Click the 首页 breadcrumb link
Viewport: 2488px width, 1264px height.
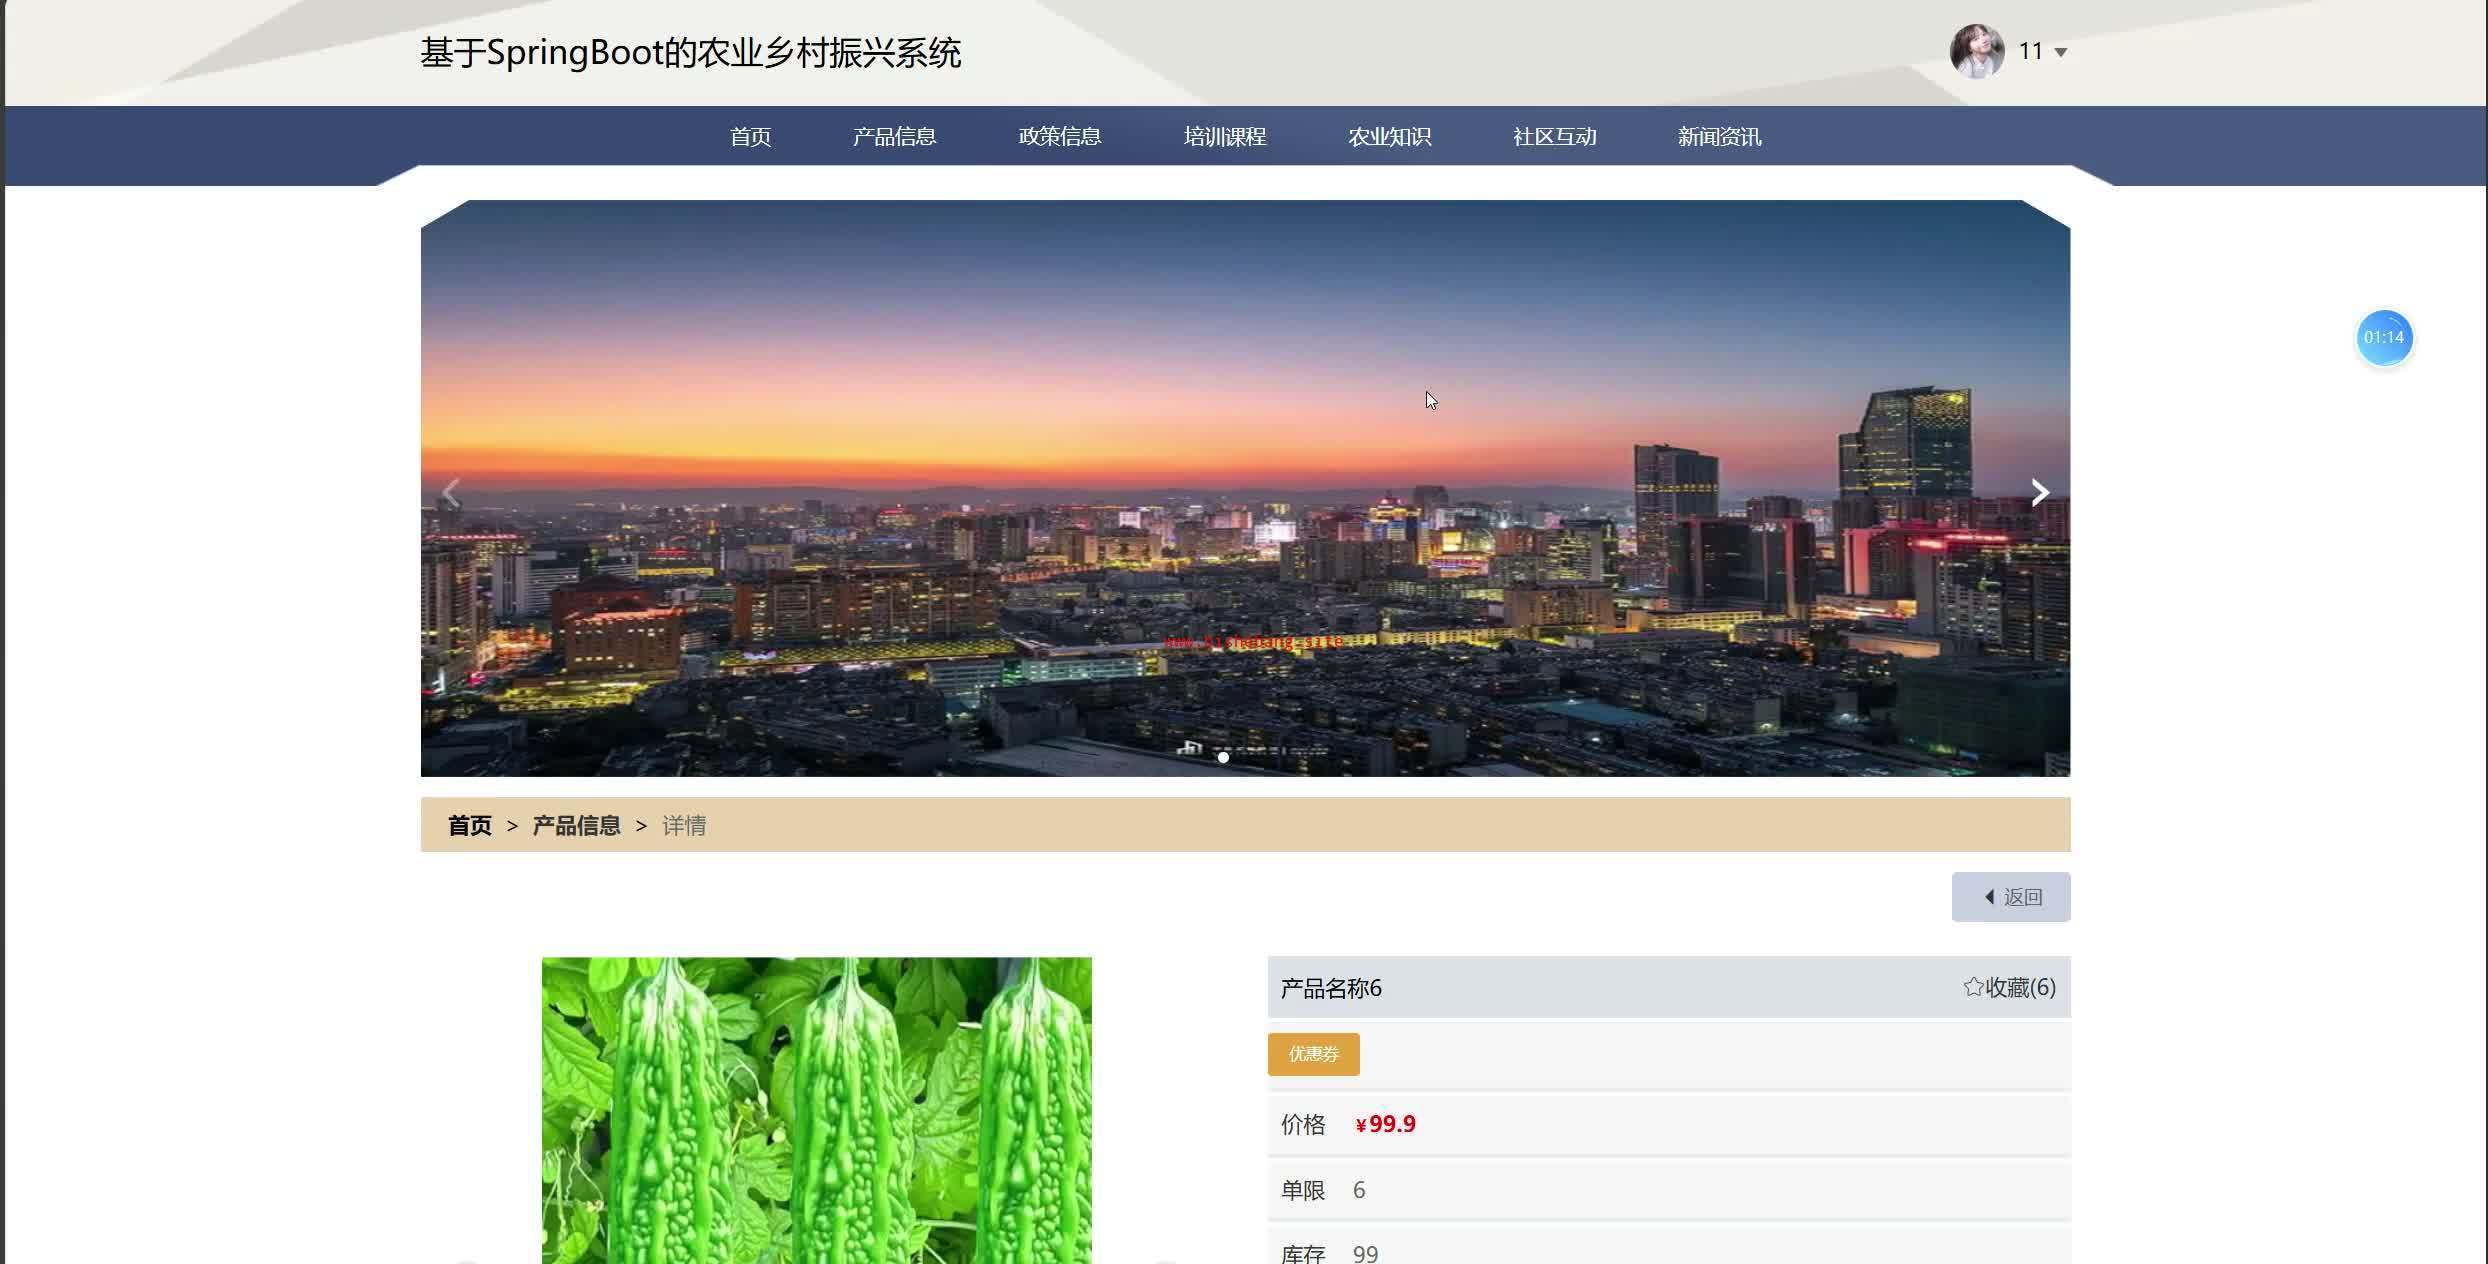(469, 825)
